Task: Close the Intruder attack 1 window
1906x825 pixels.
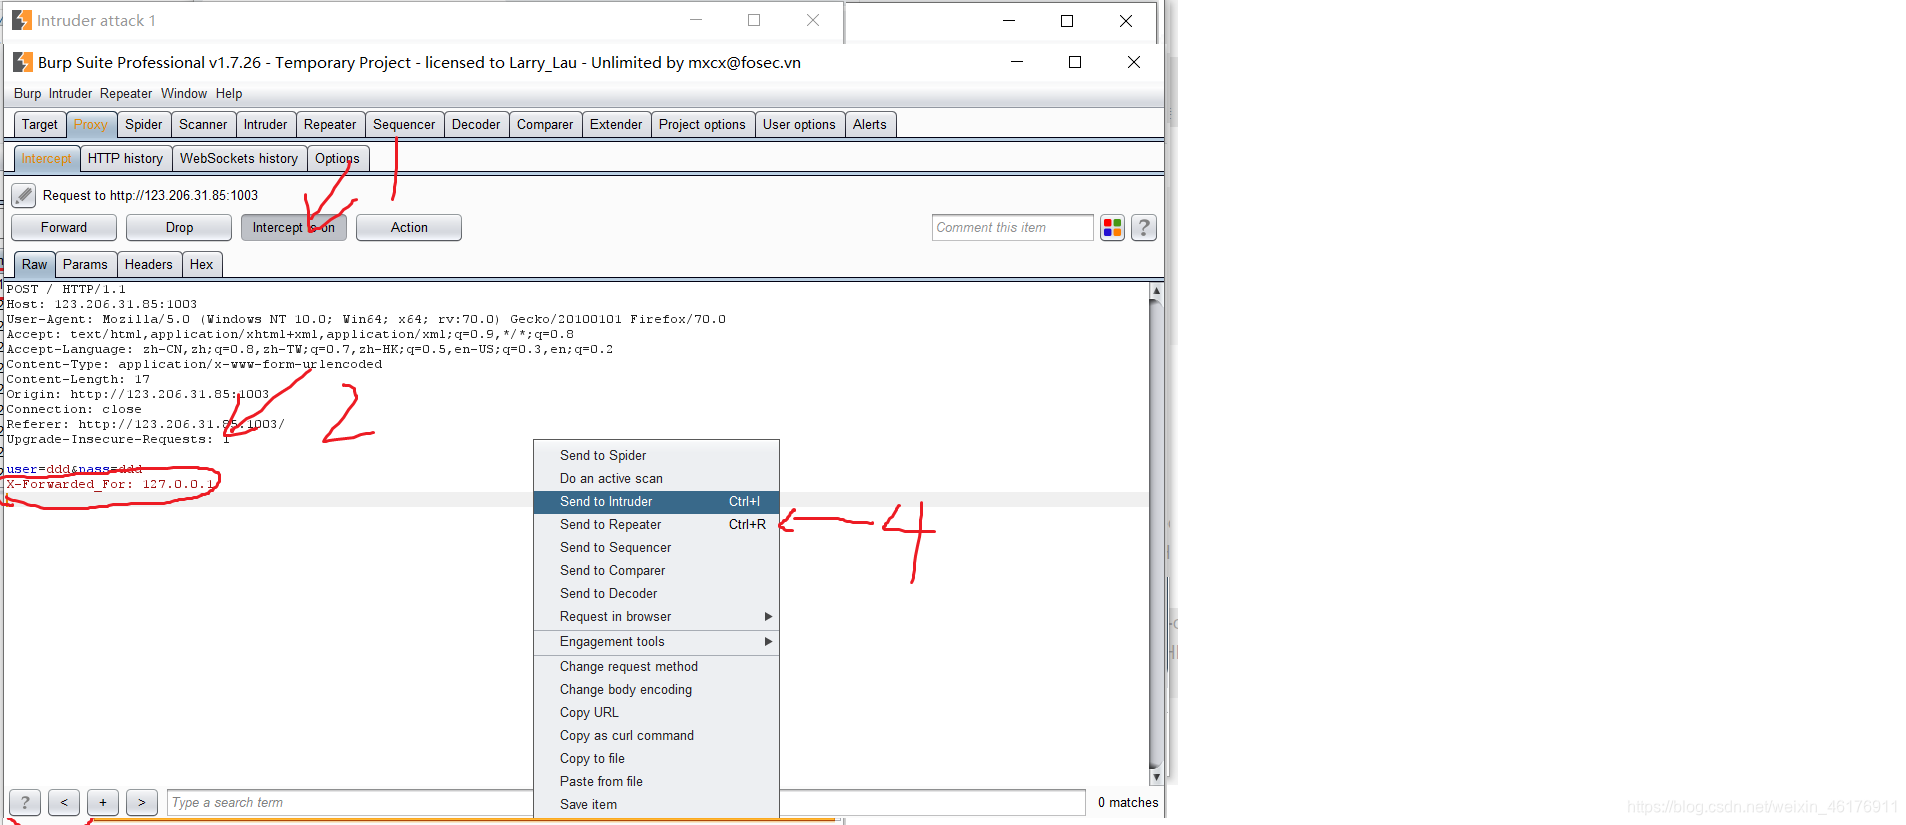Action: [x=813, y=20]
